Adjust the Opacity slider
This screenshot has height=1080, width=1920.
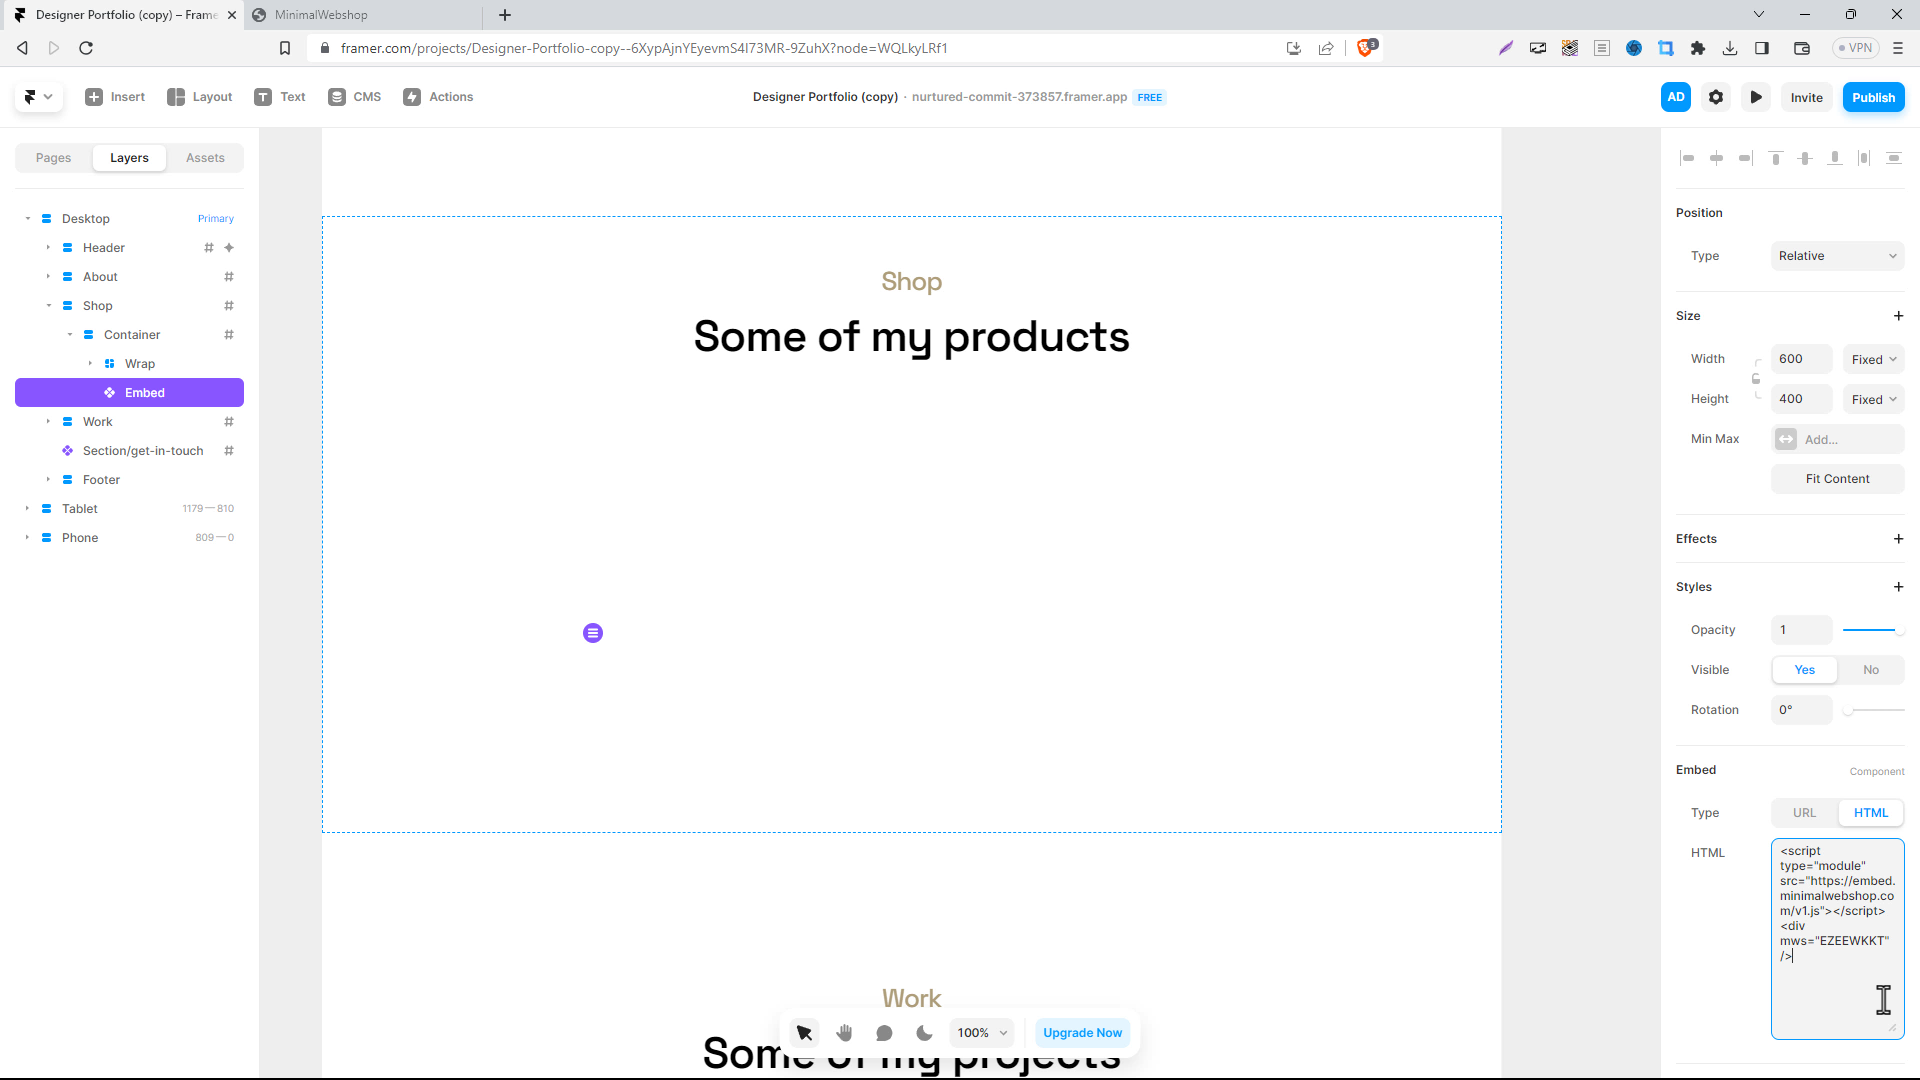[x=1873, y=630]
